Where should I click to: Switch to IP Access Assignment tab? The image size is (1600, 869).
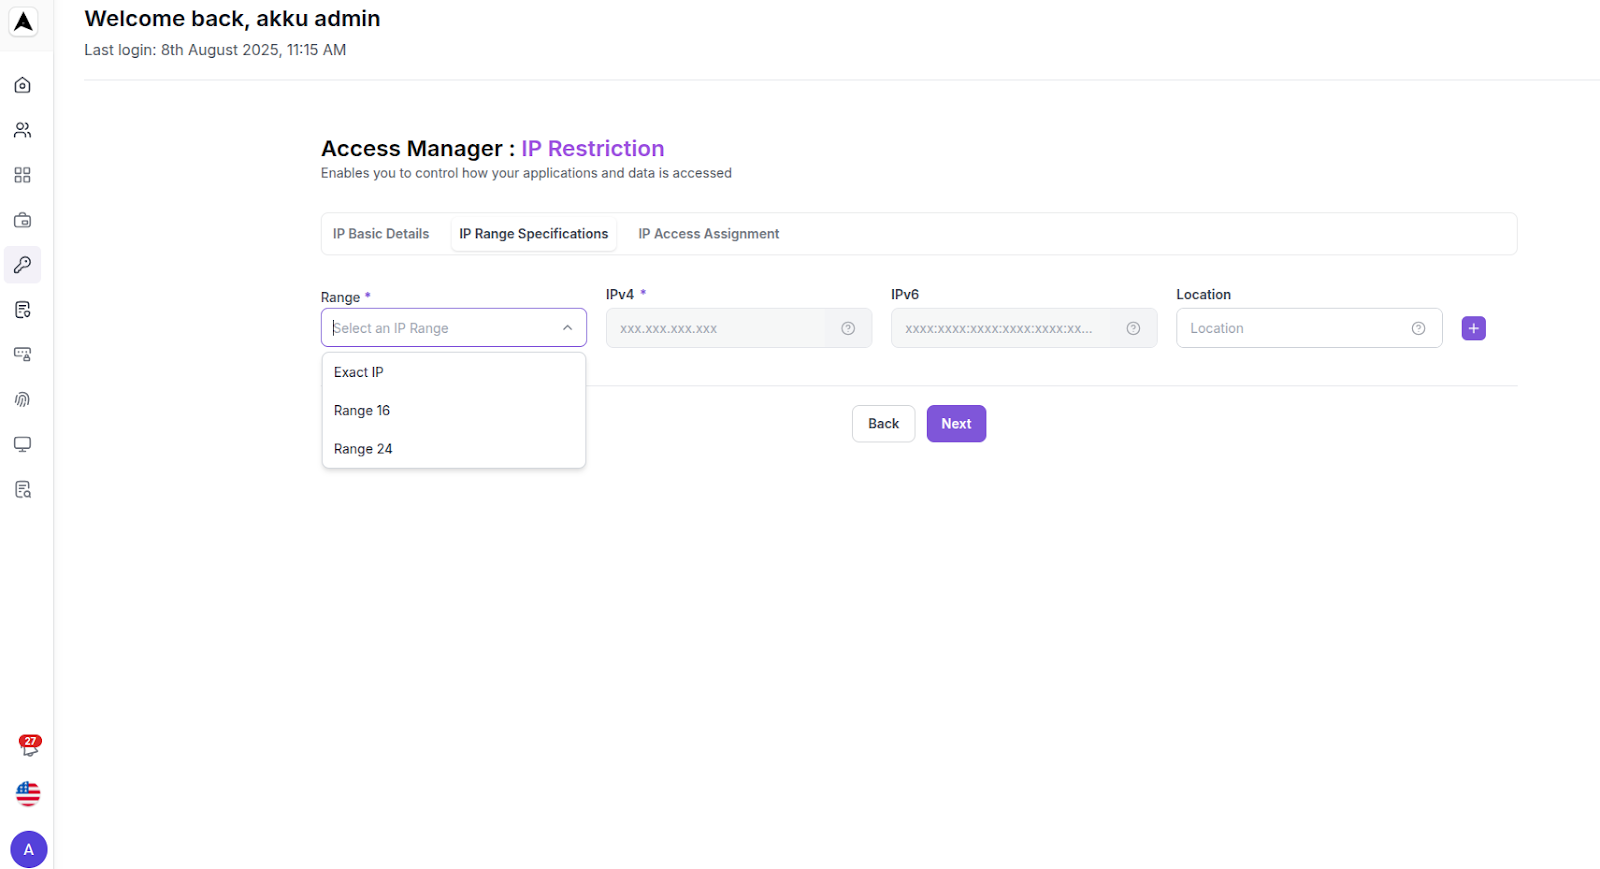pos(709,234)
